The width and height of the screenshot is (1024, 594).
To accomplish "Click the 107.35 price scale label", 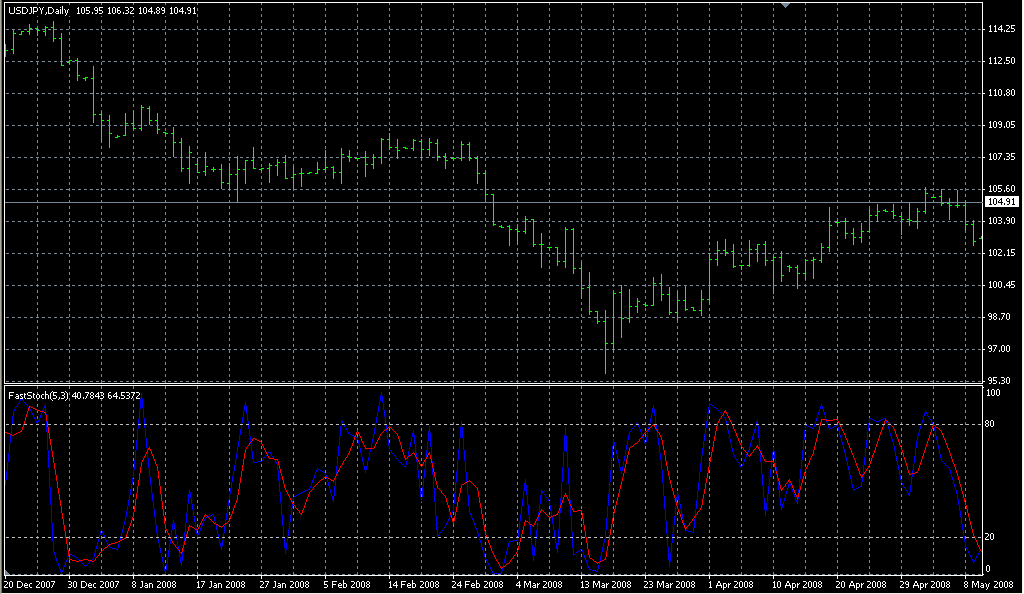I will pos(1001,157).
